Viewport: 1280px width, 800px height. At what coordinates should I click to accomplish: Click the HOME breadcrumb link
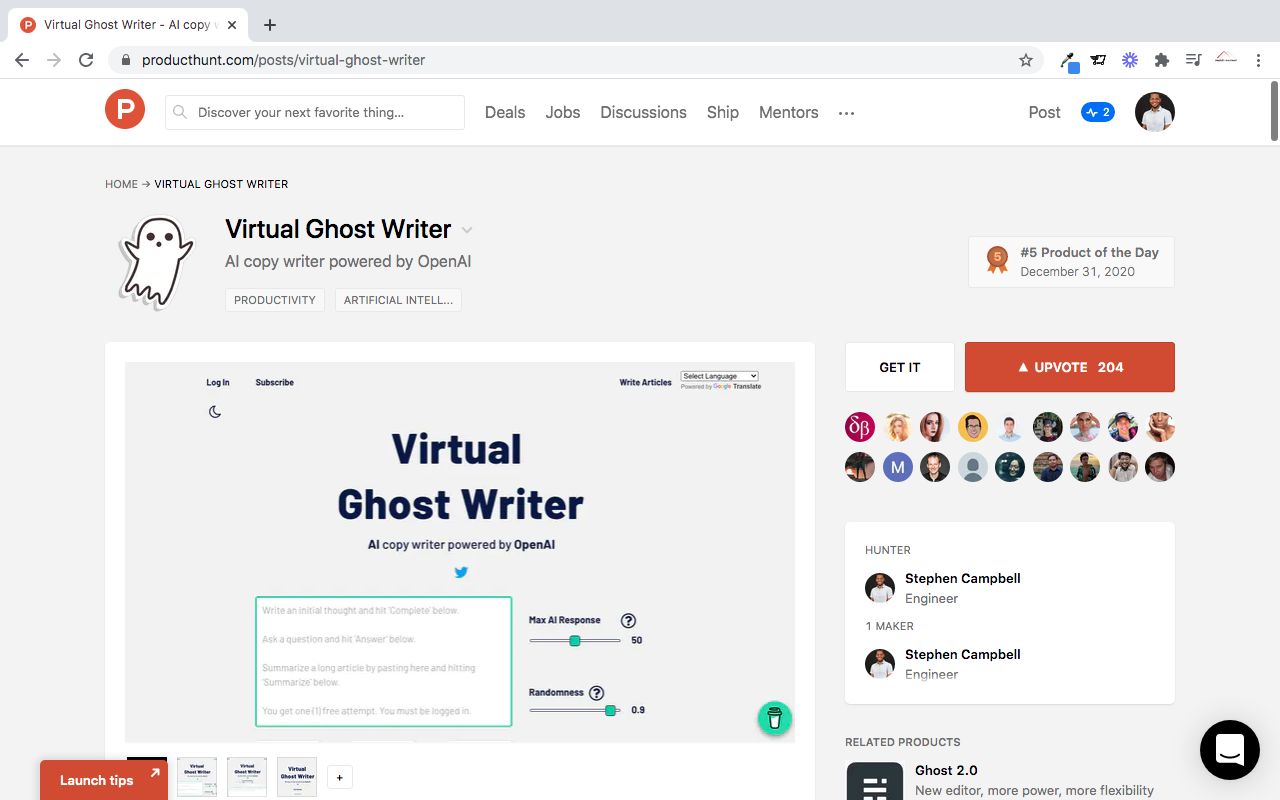tap(121, 184)
